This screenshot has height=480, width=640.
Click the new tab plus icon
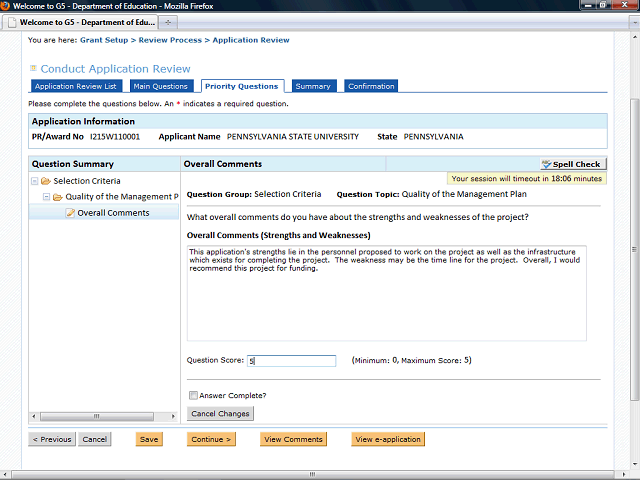[168, 22]
